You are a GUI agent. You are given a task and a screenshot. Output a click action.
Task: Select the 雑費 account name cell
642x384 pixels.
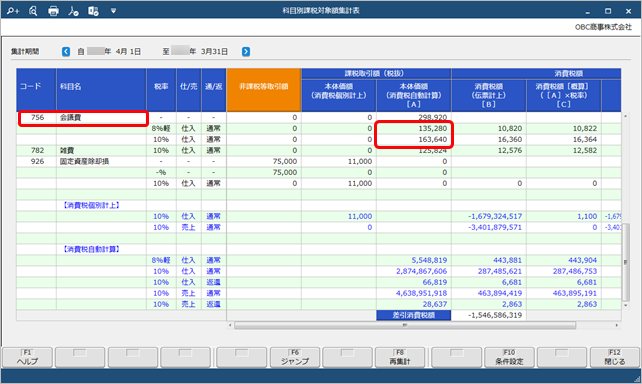coord(101,151)
